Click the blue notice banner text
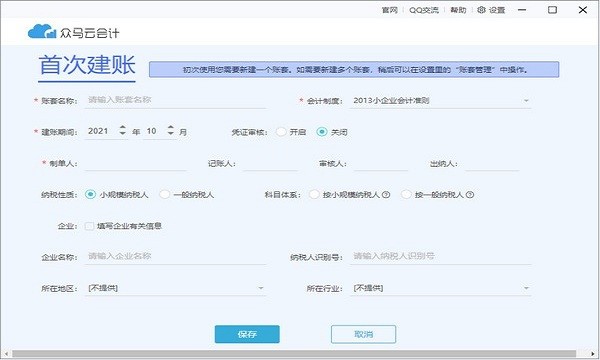Image resolution: width=600 pixels, height=360 pixels. click(355, 70)
